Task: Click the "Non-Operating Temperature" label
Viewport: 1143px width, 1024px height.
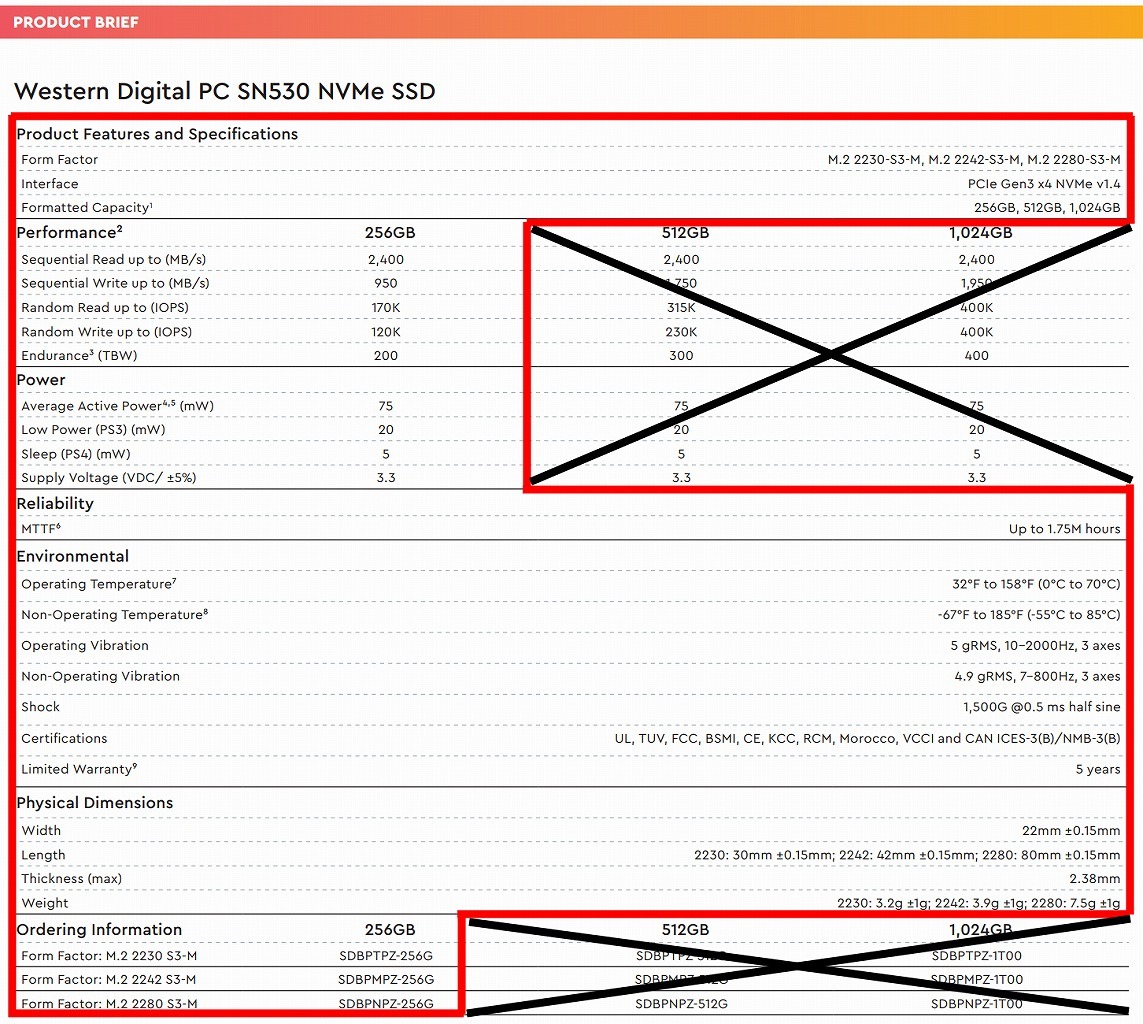Action: [x=114, y=615]
